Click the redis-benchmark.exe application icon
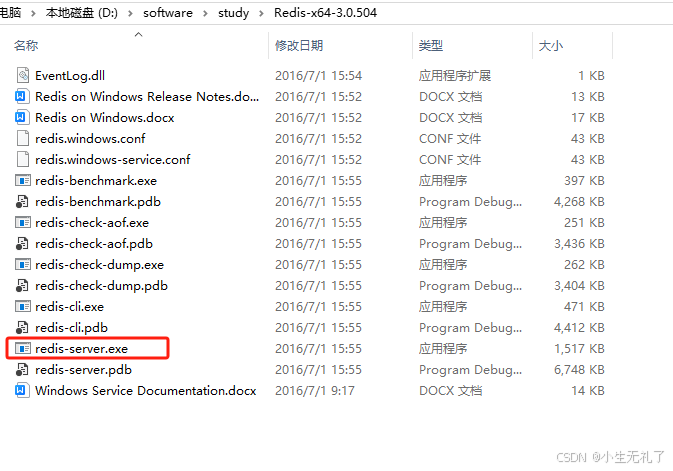The height and width of the screenshot is (471, 673). (23, 180)
